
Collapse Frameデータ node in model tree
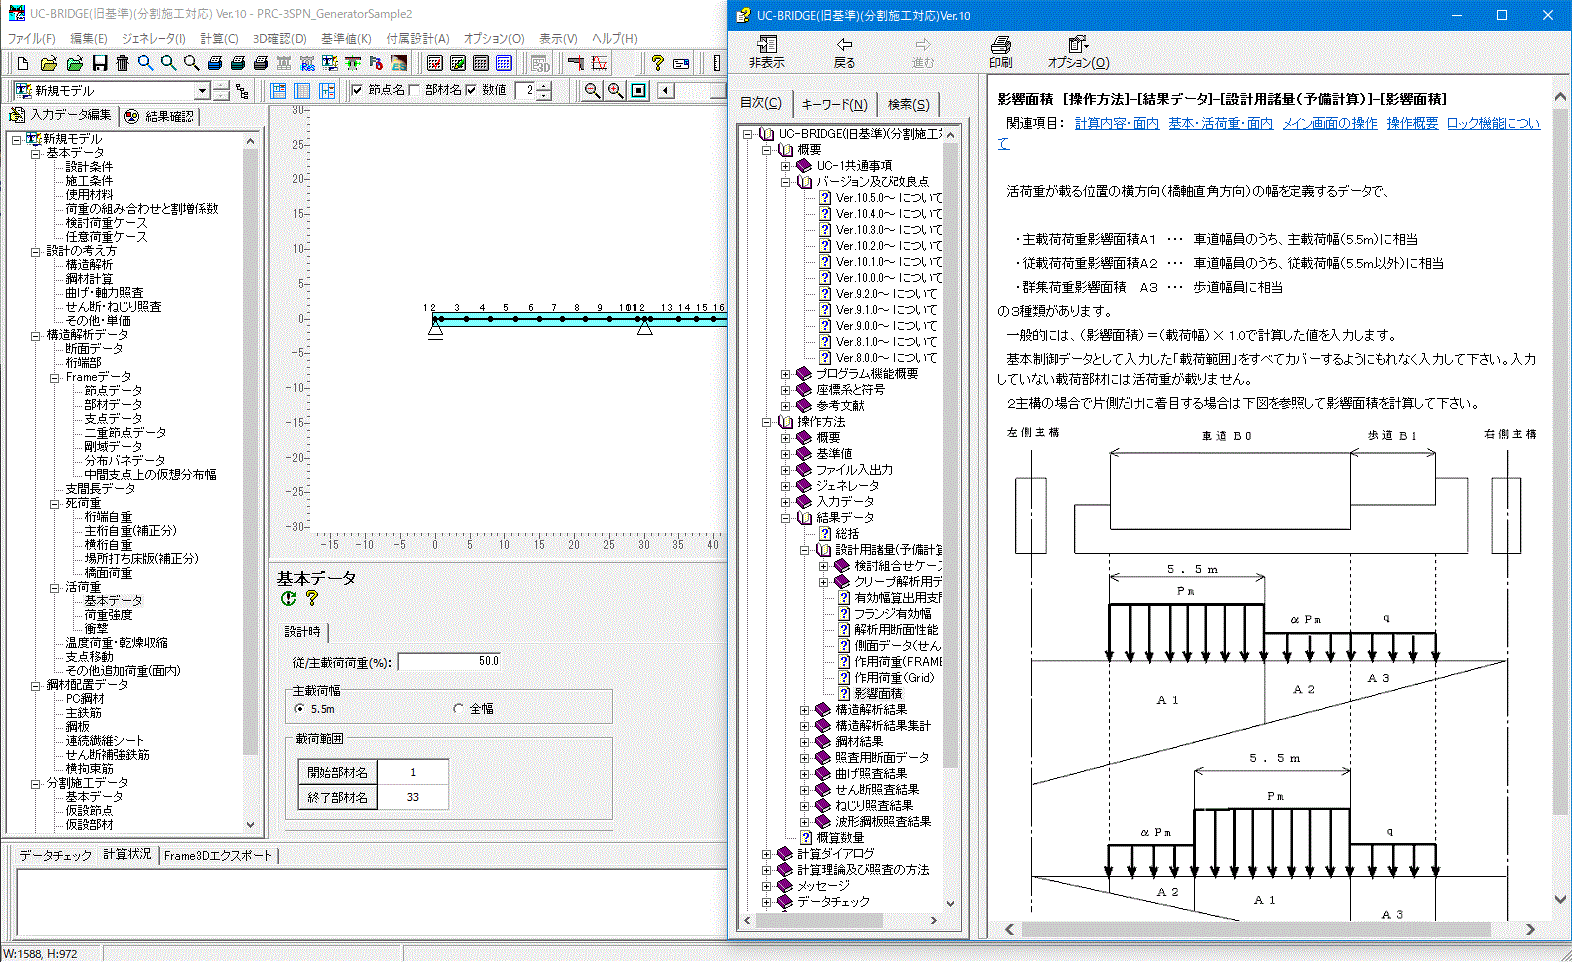(55, 377)
